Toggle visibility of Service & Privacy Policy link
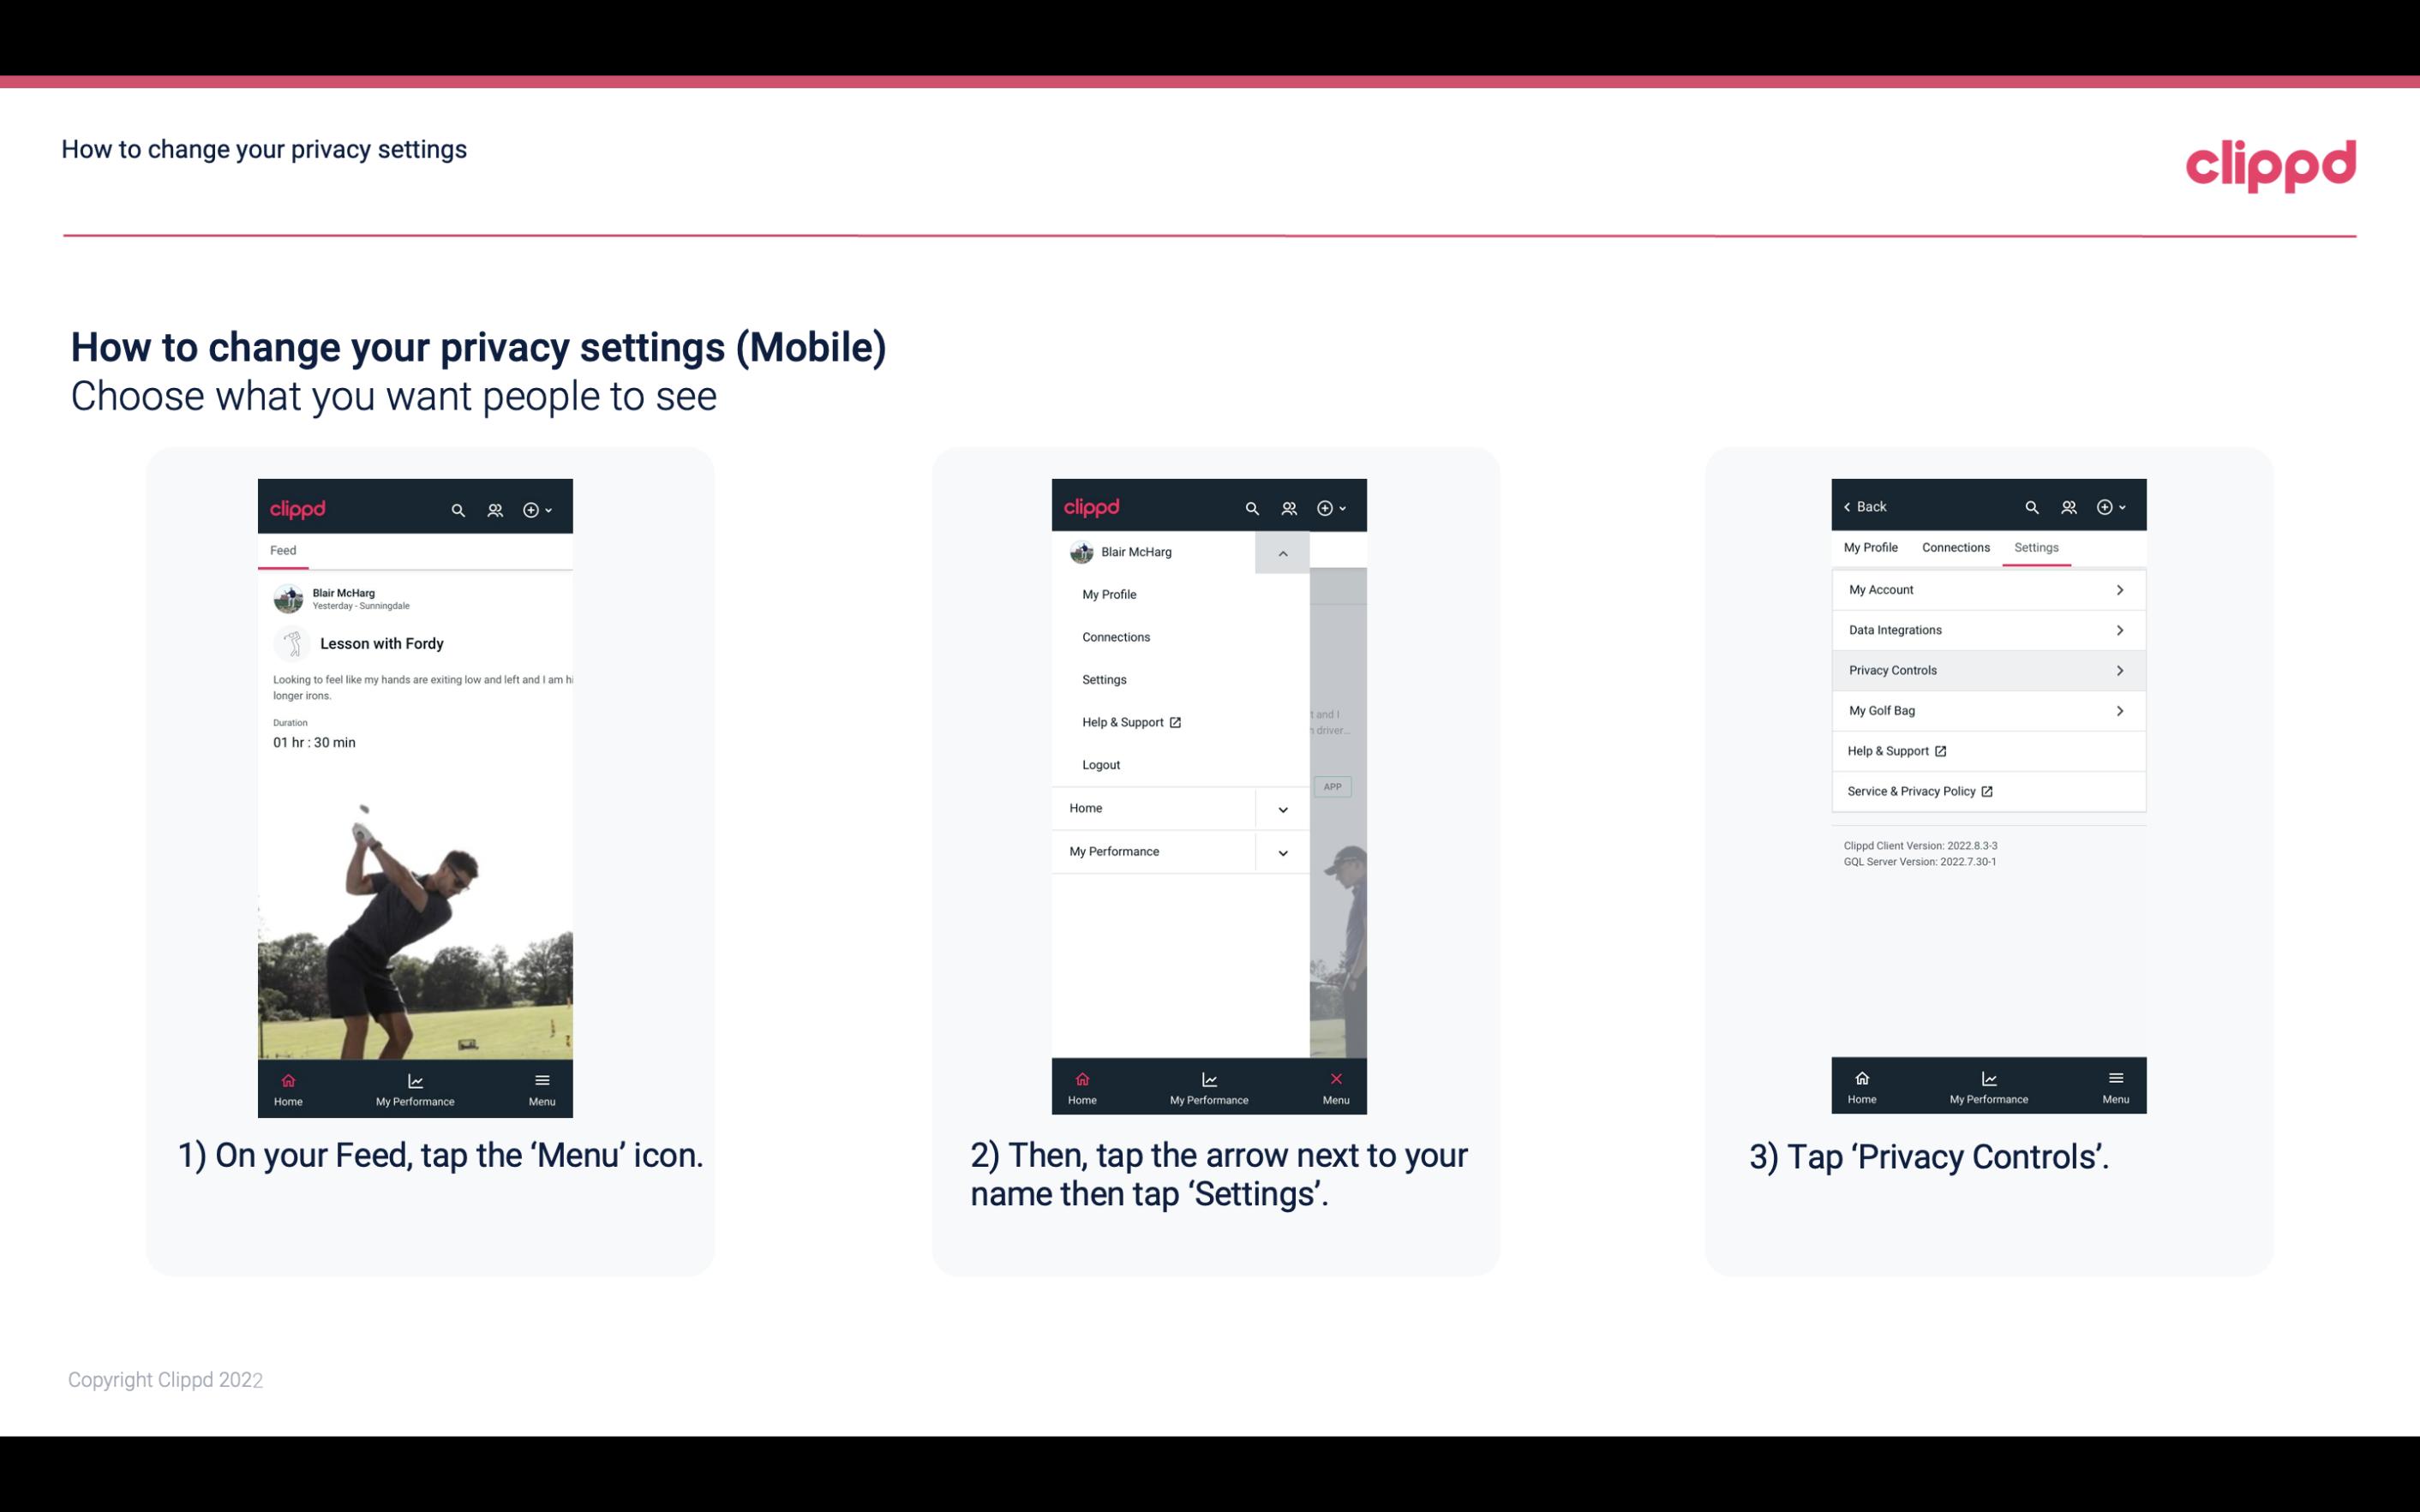The image size is (2420, 1512). click(x=1986, y=791)
